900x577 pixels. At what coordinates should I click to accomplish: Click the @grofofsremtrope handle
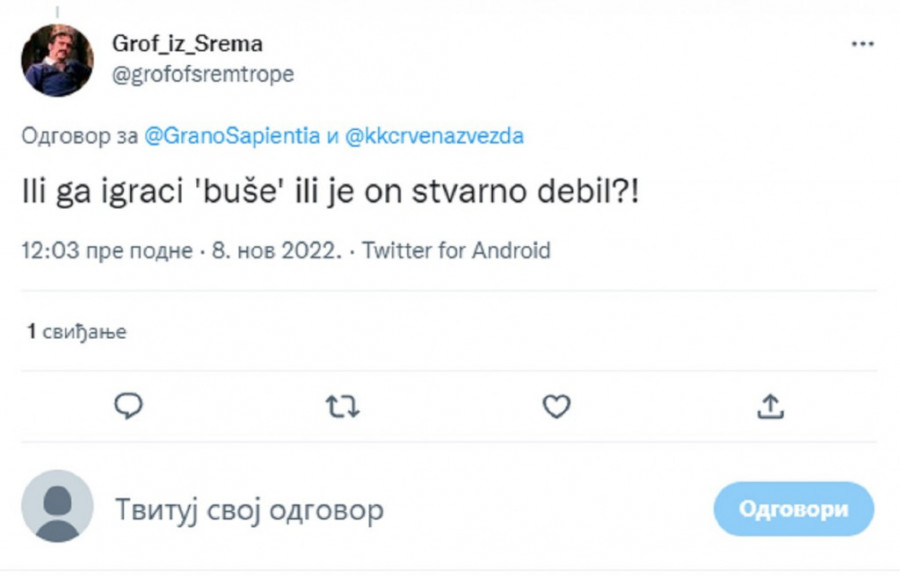pyautogui.click(x=202, y=75)
